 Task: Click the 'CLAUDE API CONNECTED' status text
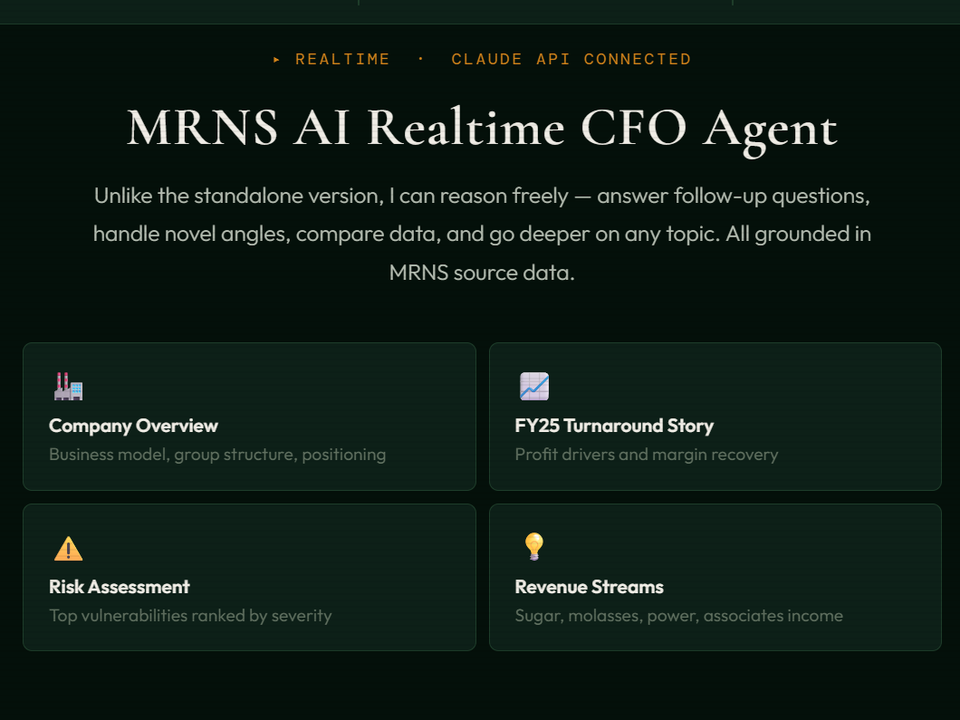pyautogui.click(x=571, y=59)
